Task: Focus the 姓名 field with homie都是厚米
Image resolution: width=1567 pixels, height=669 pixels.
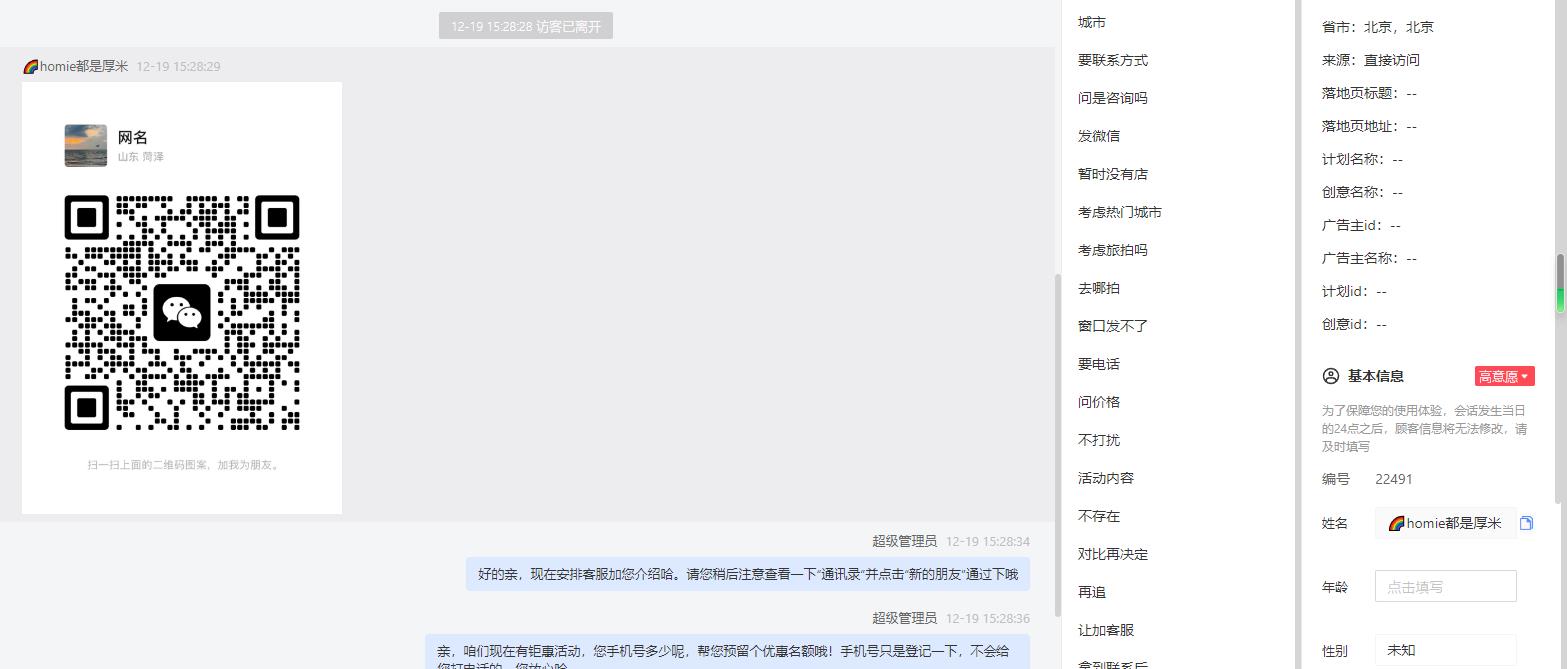Action: [x=1445, y=523]
